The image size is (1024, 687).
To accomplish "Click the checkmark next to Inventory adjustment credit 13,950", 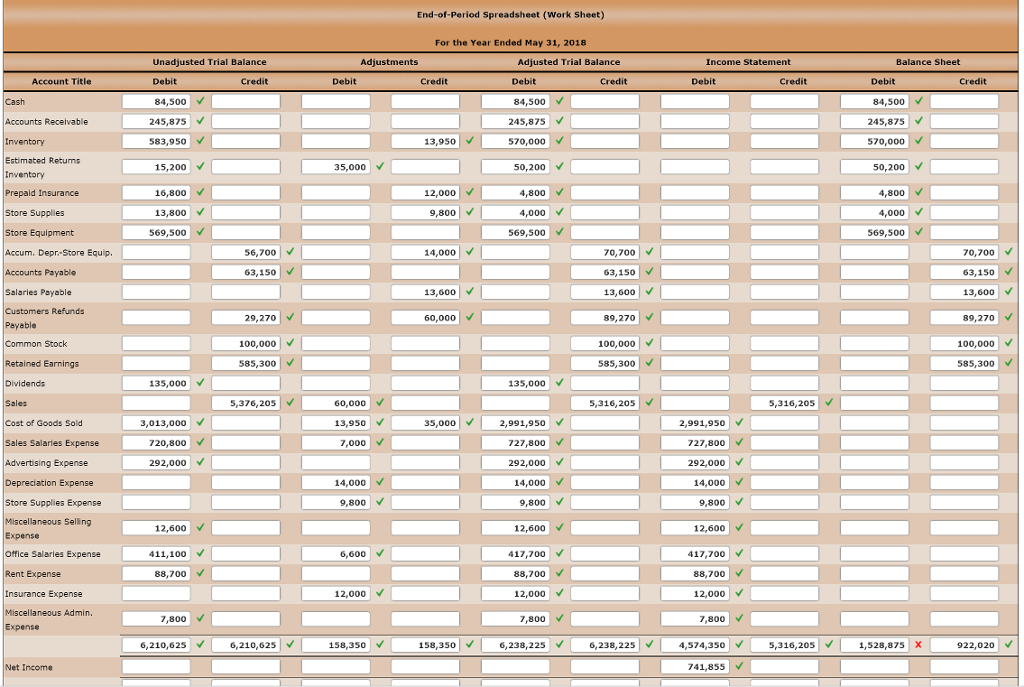I will pos(468,141).
